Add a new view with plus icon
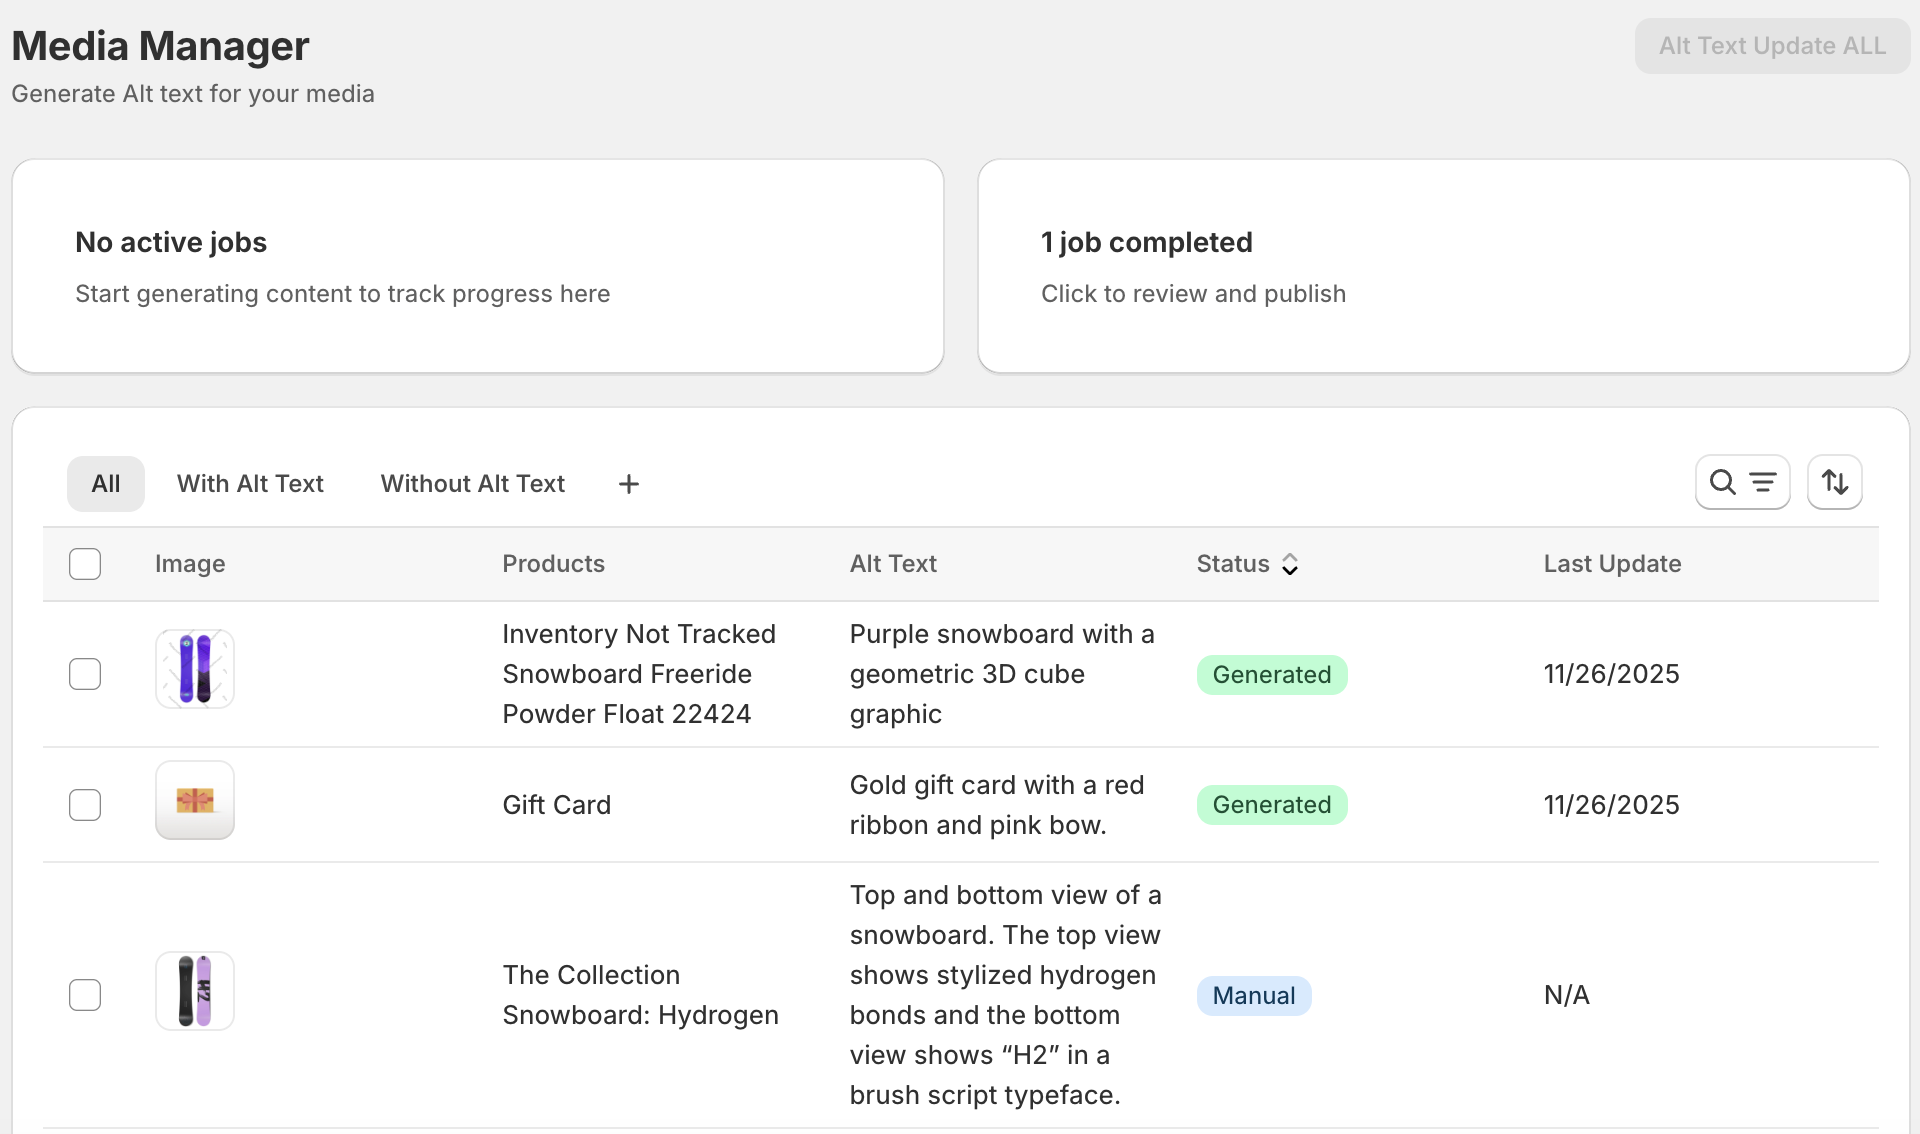The width and height of the screenshot is (1920, 1134). click(628, 484)
